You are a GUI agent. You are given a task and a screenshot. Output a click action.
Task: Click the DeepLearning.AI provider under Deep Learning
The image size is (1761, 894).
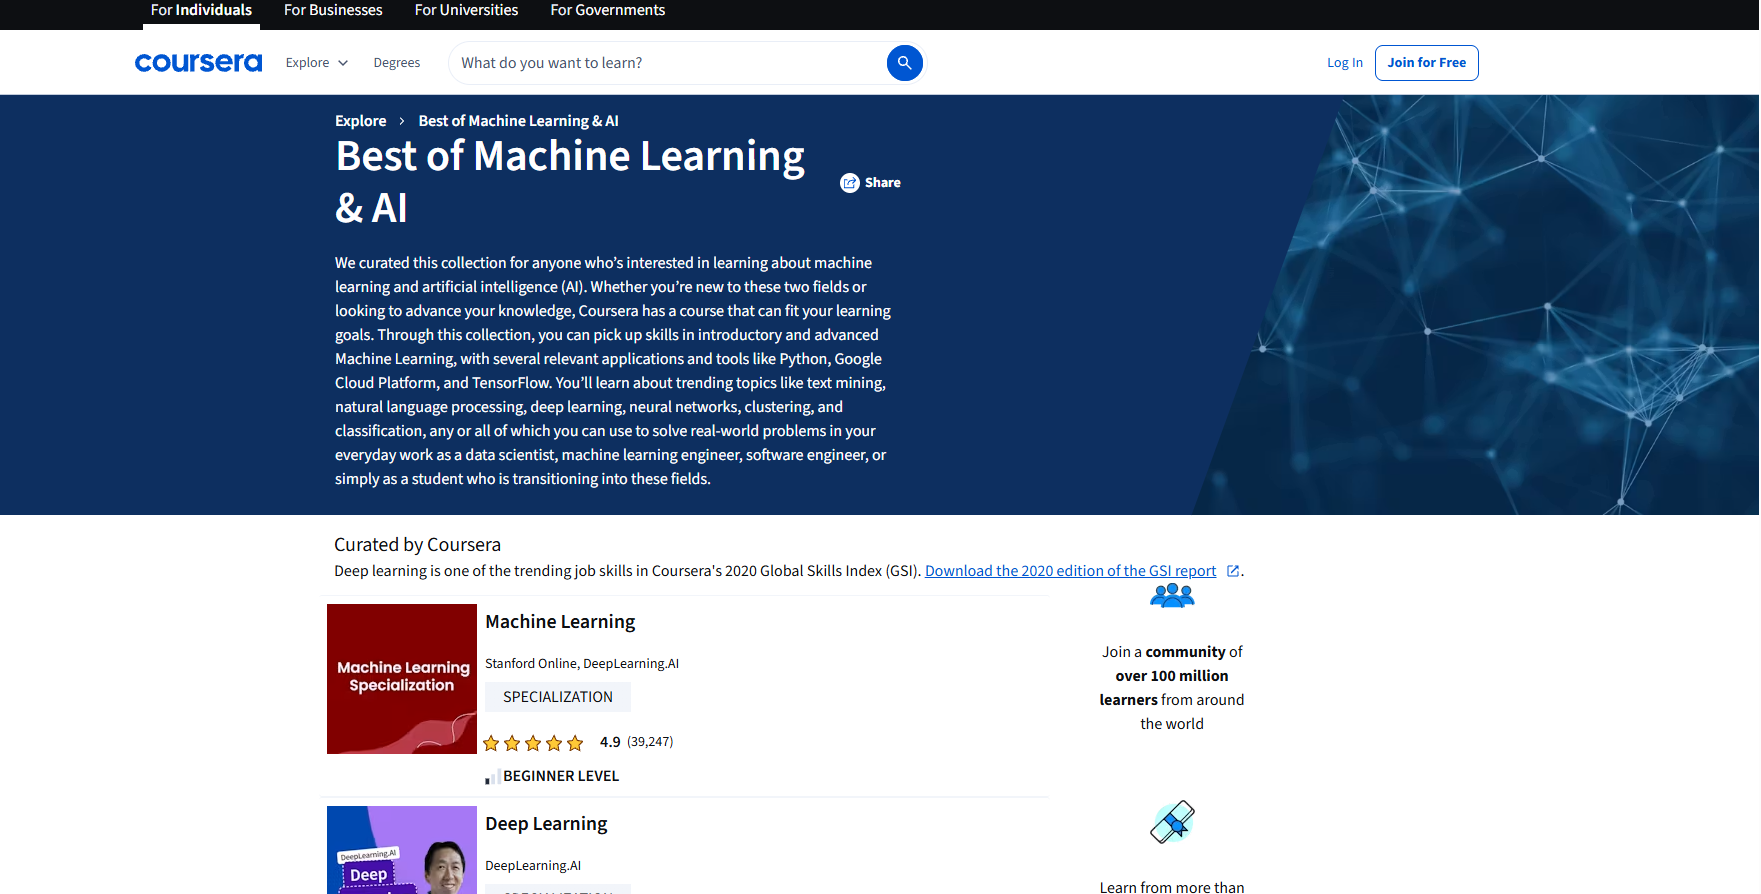533,866
